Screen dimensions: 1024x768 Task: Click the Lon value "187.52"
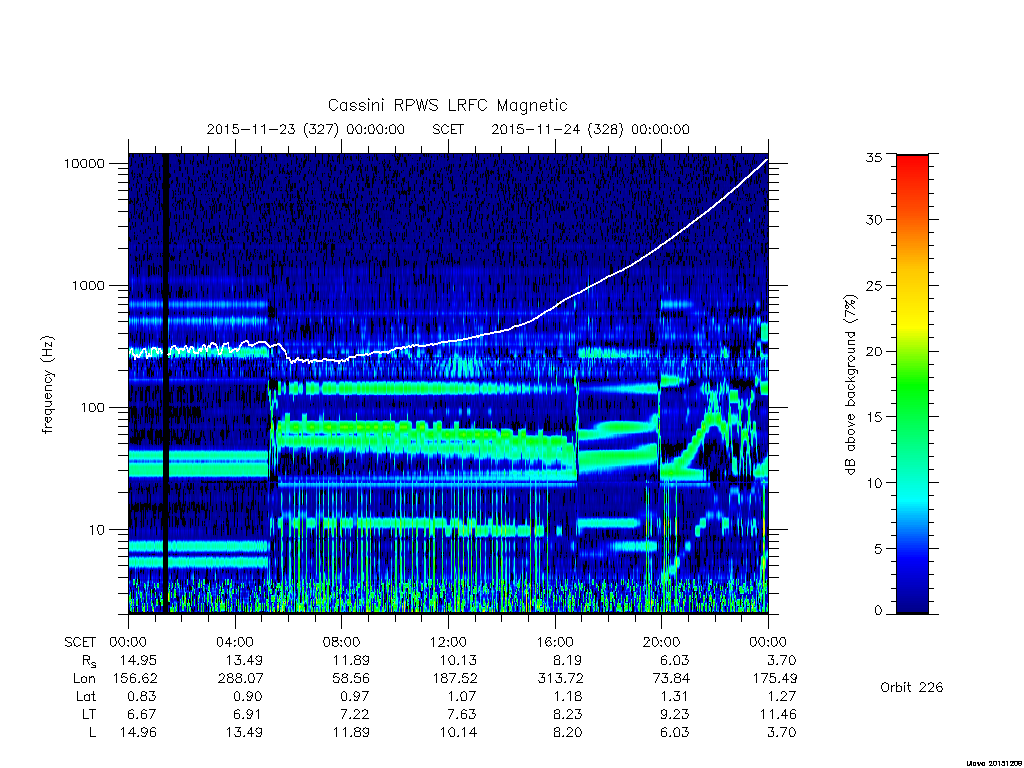(x=455, y=679)
